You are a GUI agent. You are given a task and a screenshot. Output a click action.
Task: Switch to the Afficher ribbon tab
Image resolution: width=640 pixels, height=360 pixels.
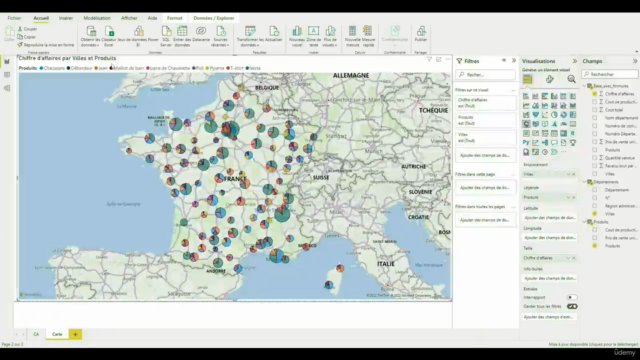click(129, 18)
